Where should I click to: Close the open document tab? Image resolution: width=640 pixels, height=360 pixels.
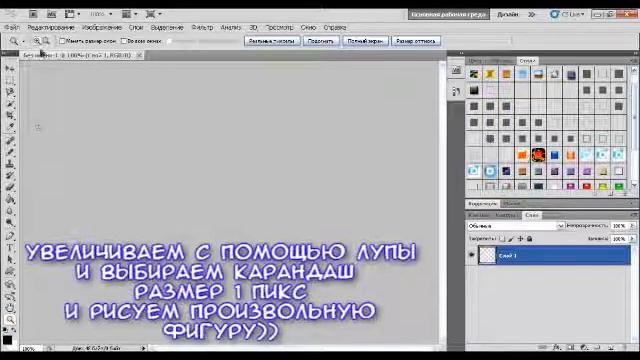[x=139, y=55]
